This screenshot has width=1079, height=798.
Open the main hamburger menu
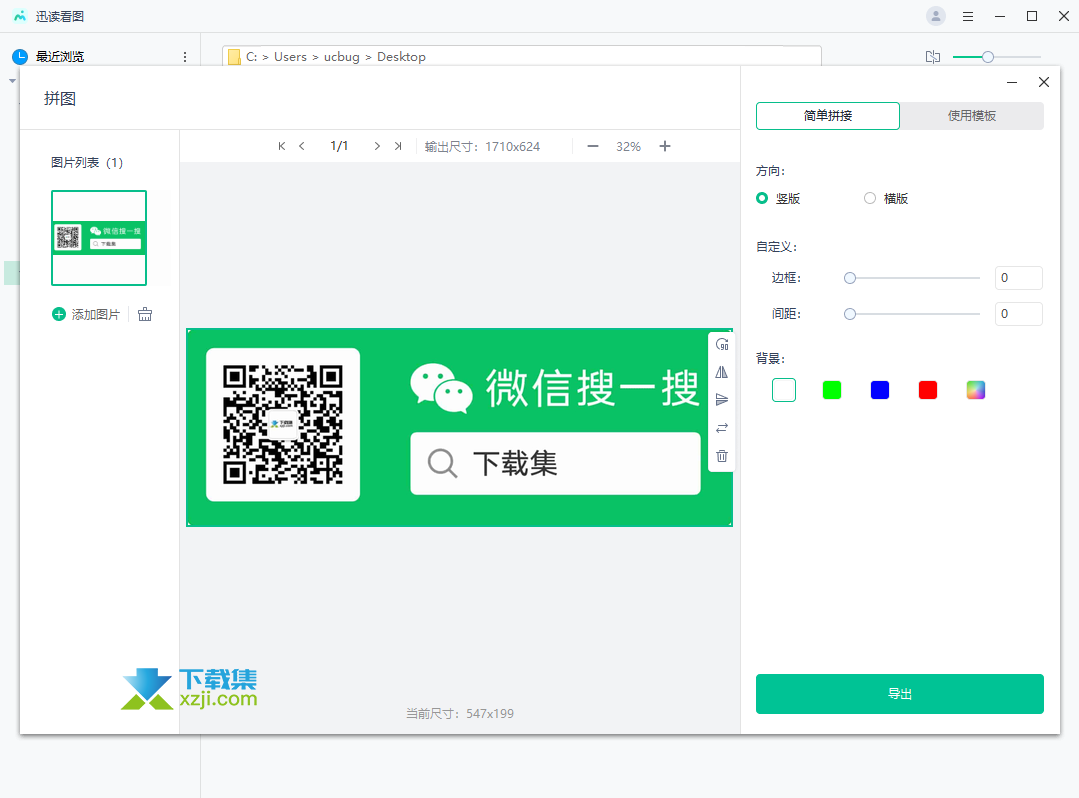[x=968, y=16]
